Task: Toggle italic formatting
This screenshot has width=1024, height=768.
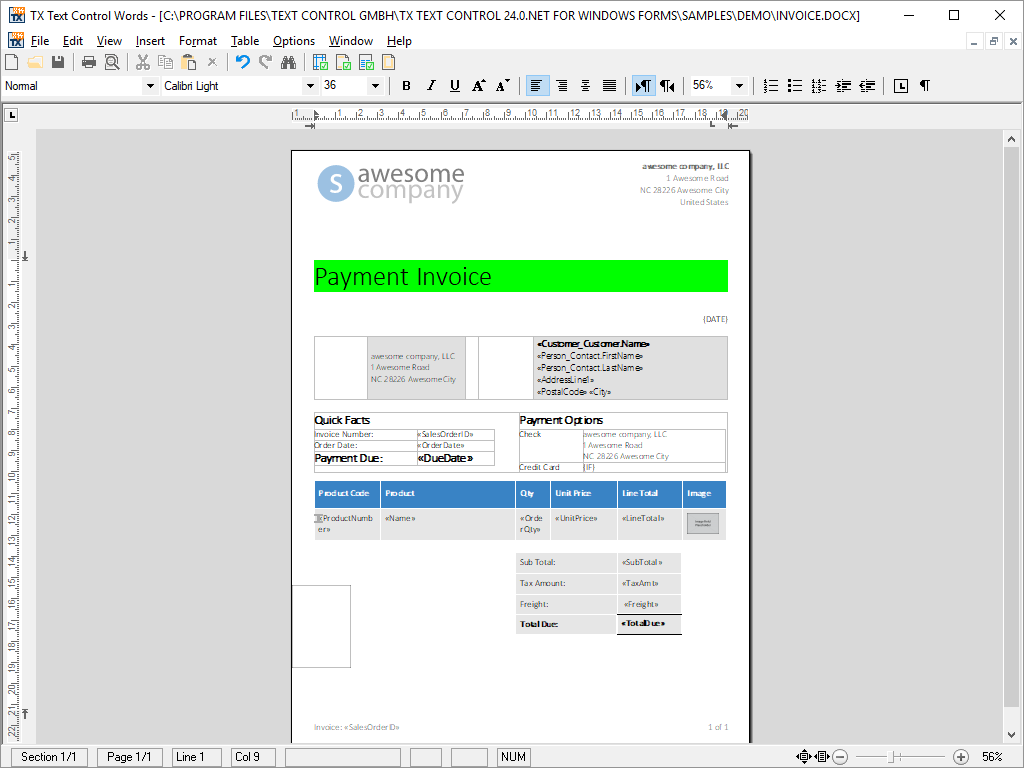Action: coord(431,86)
